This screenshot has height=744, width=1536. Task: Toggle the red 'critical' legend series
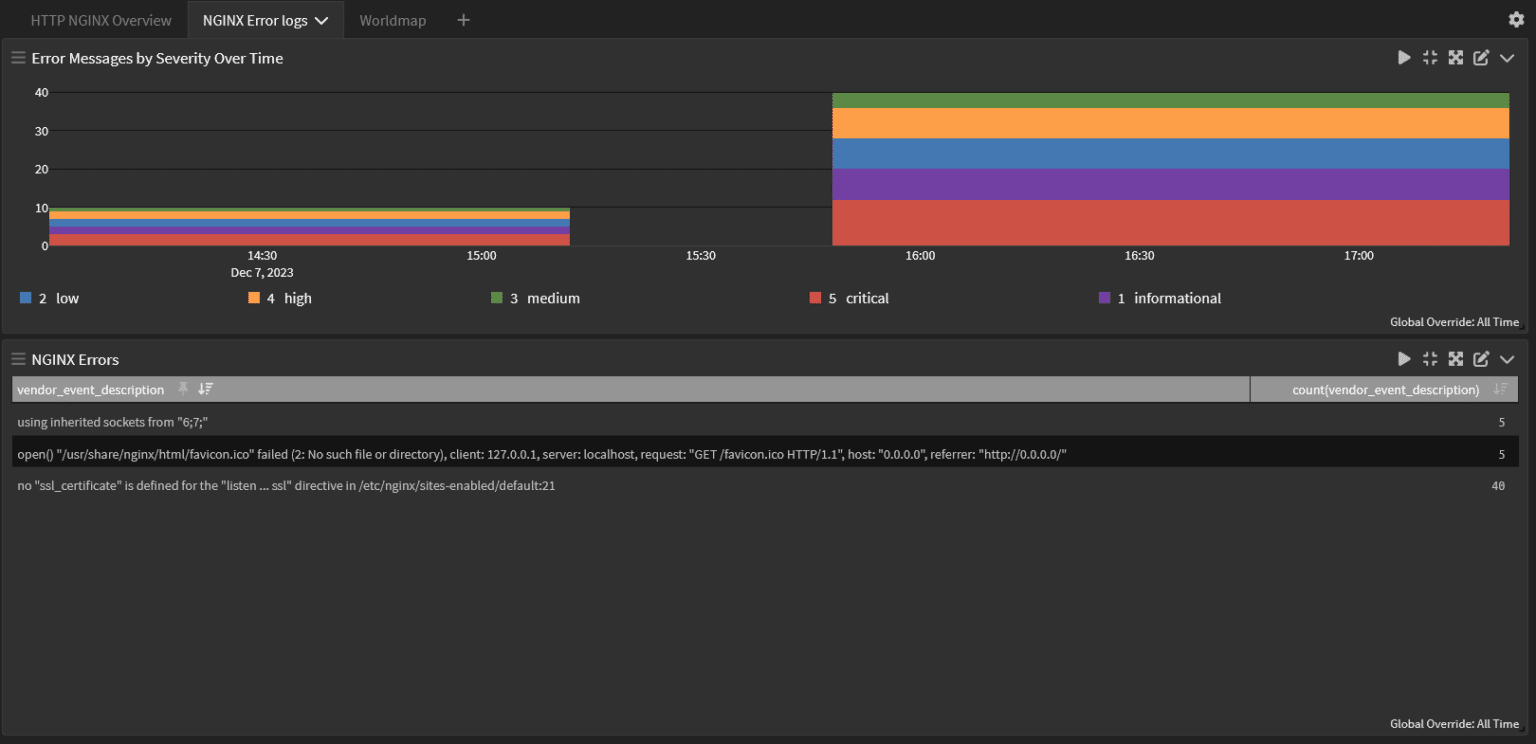[x=849, y=298]
